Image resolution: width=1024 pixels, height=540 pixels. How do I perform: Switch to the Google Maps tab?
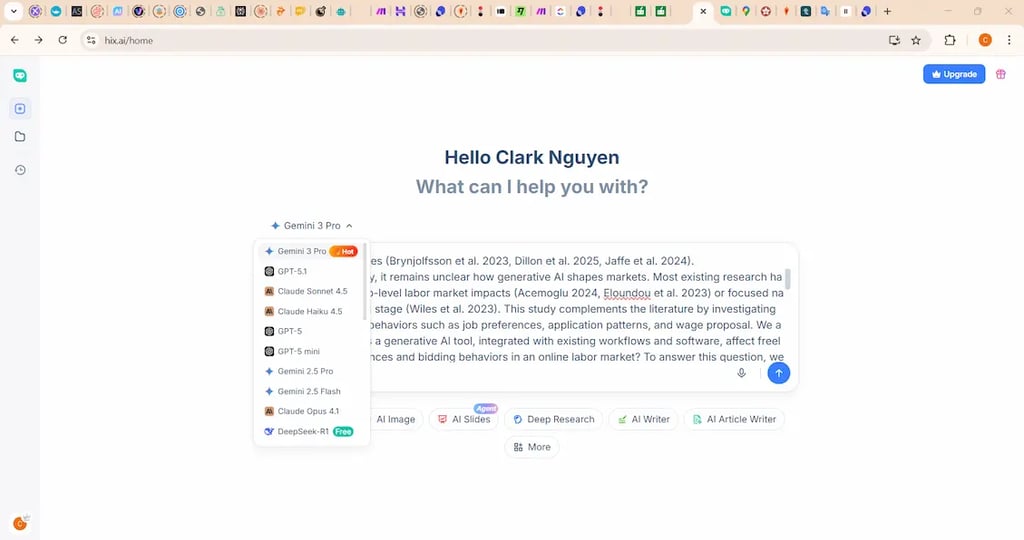(746, 11)
